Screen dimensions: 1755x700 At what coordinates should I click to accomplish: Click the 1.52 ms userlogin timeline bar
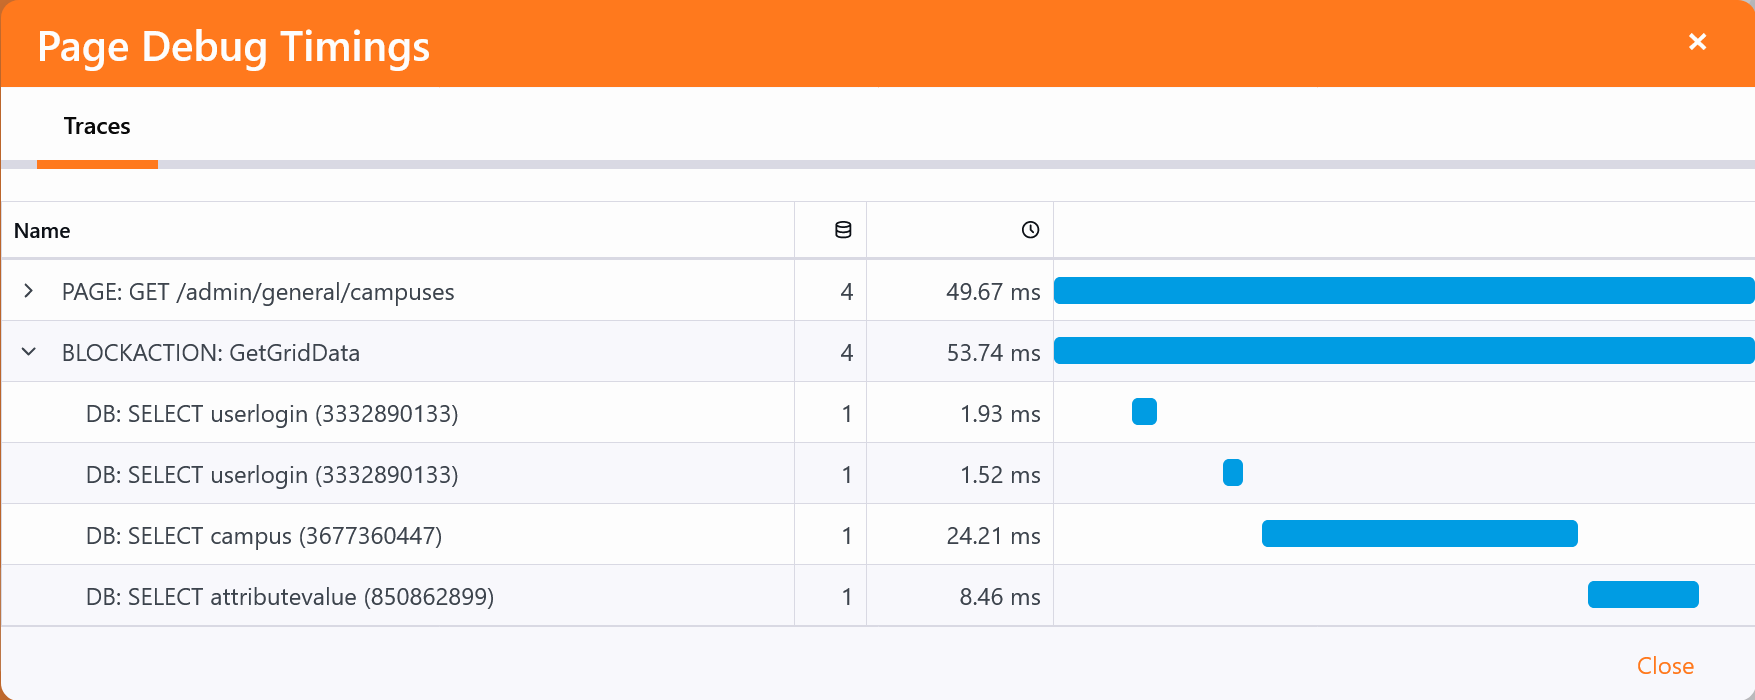click(x=1232, y=473)
